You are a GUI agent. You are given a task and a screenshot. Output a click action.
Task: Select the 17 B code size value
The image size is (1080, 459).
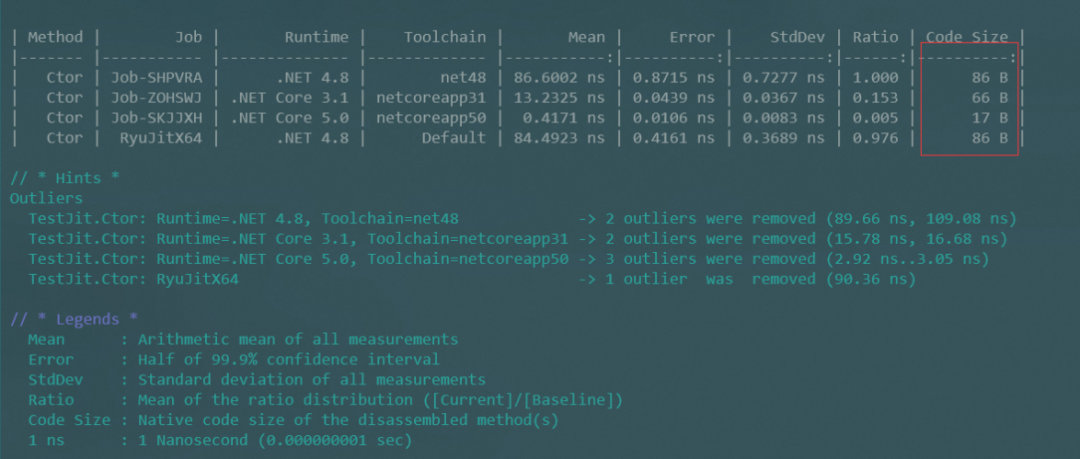(990, 118)
